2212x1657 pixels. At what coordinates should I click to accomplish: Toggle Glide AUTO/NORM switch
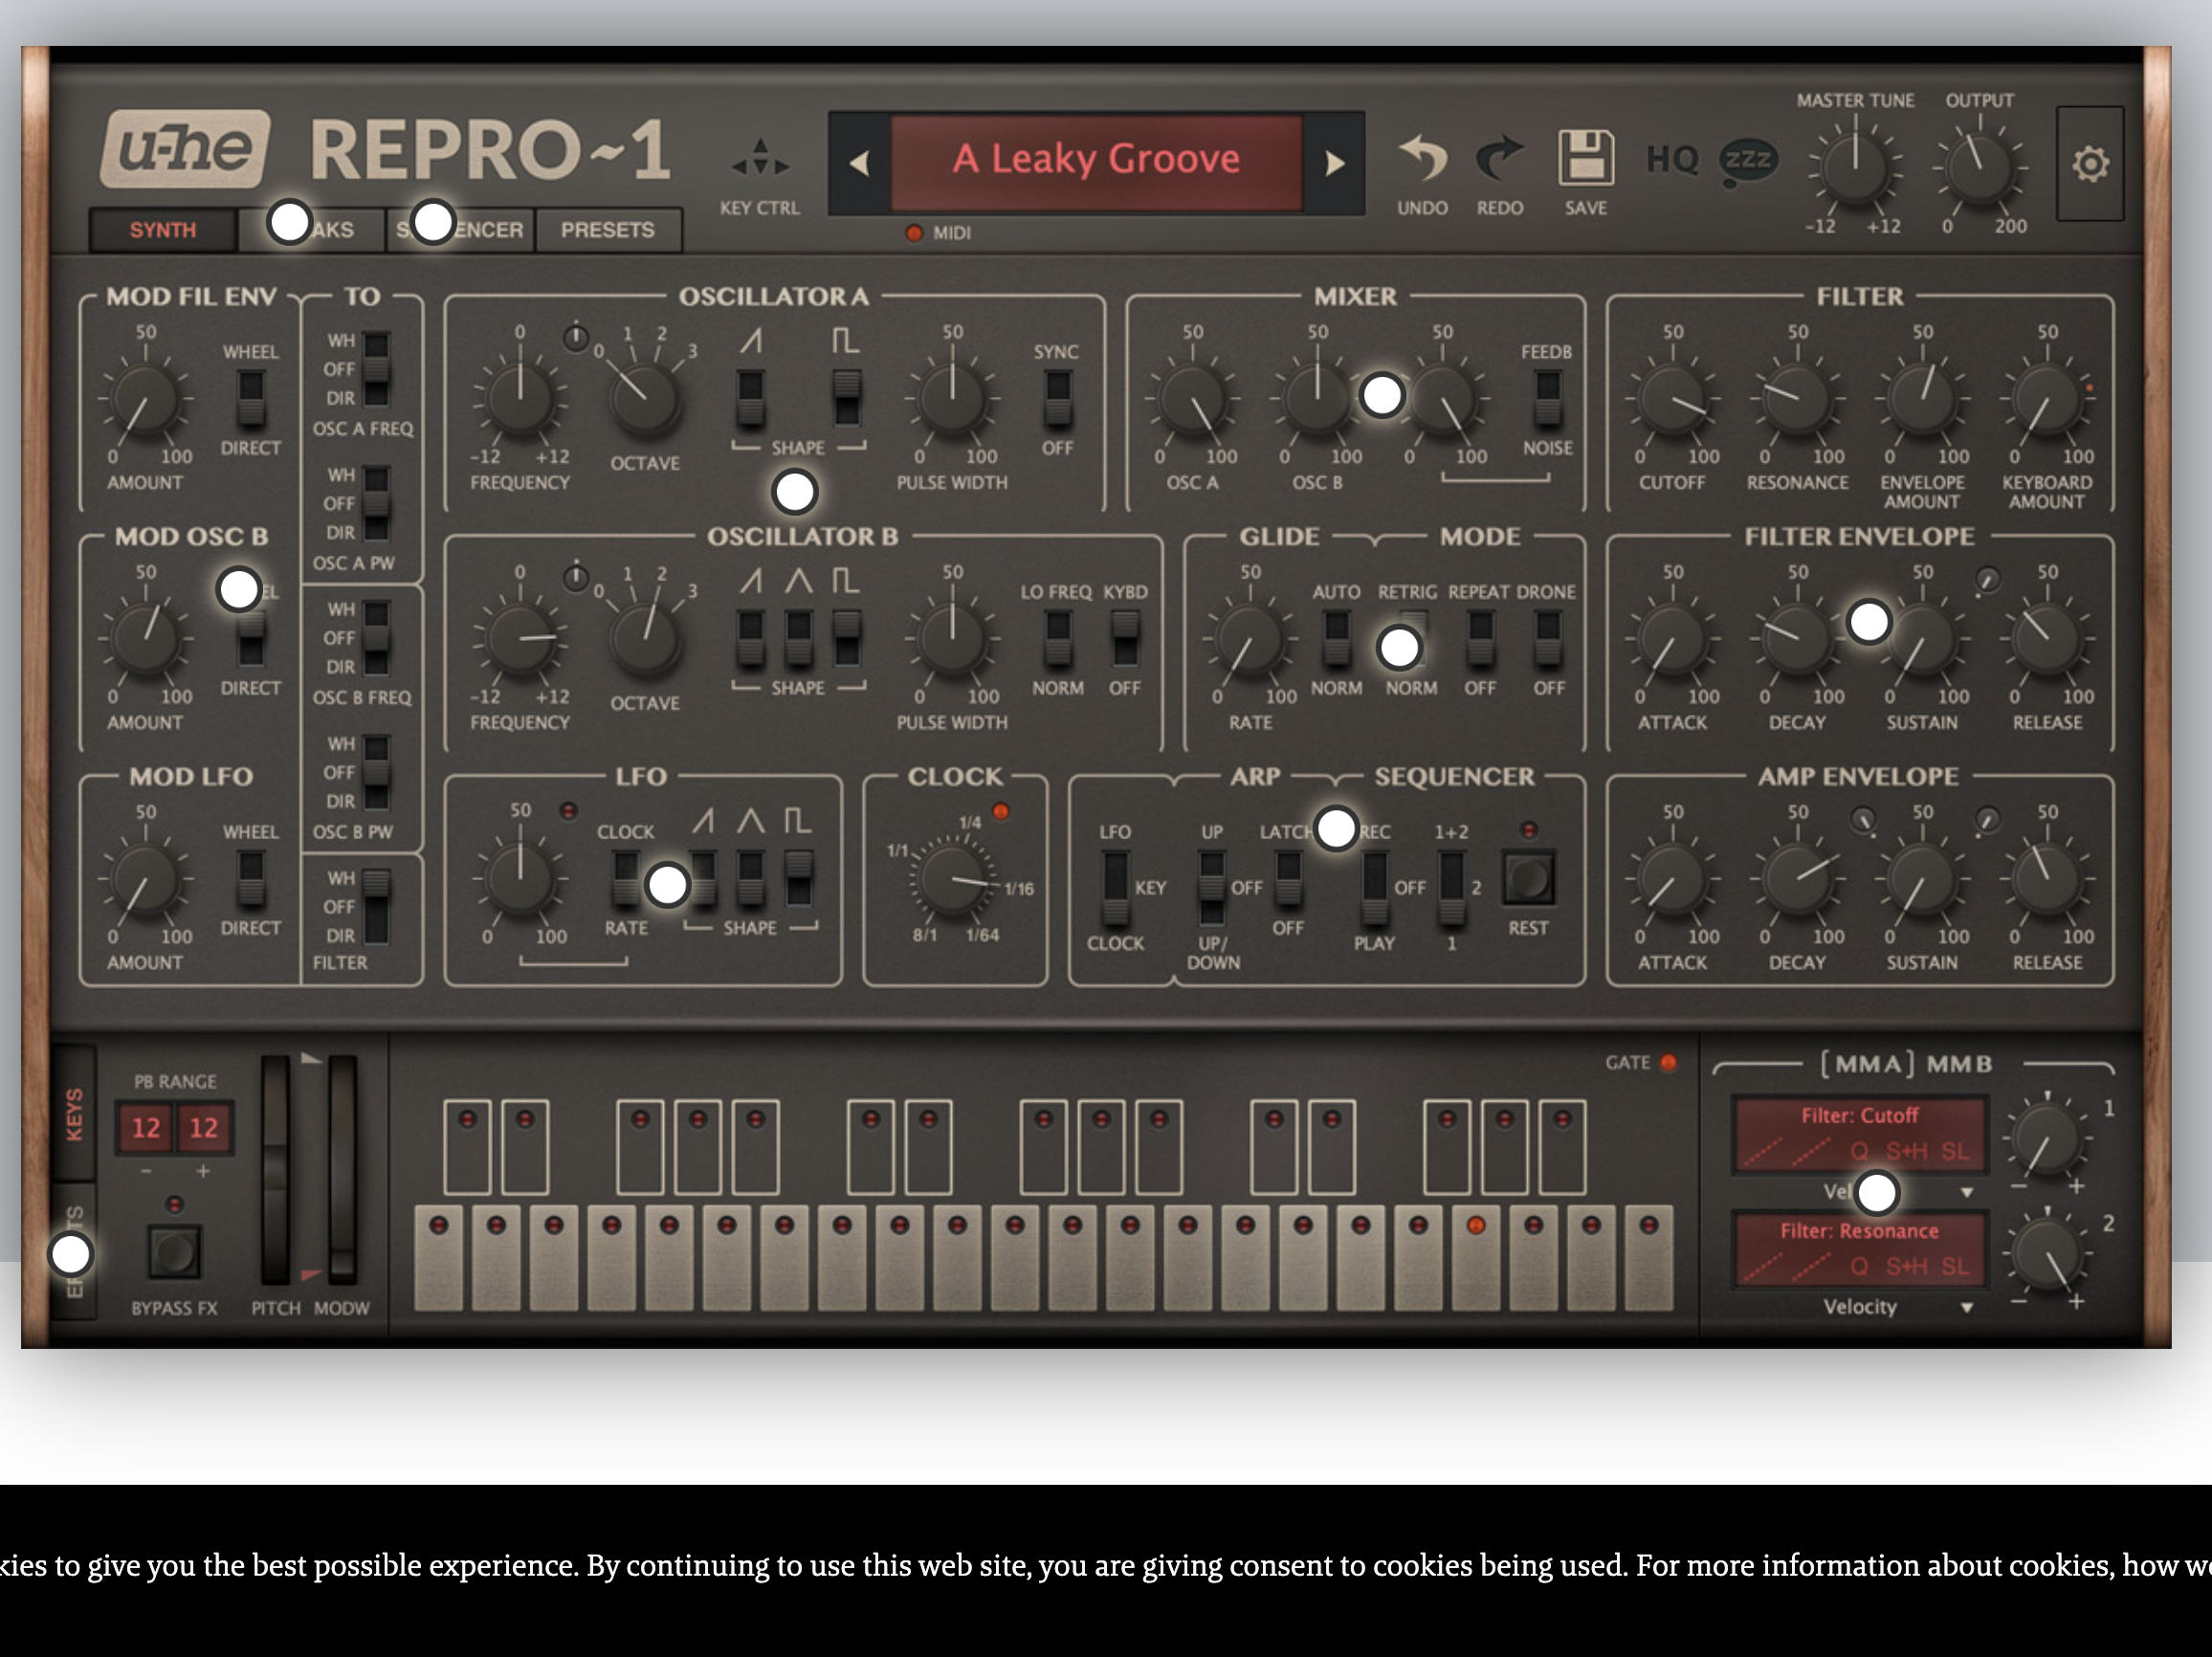point(1336,639)
